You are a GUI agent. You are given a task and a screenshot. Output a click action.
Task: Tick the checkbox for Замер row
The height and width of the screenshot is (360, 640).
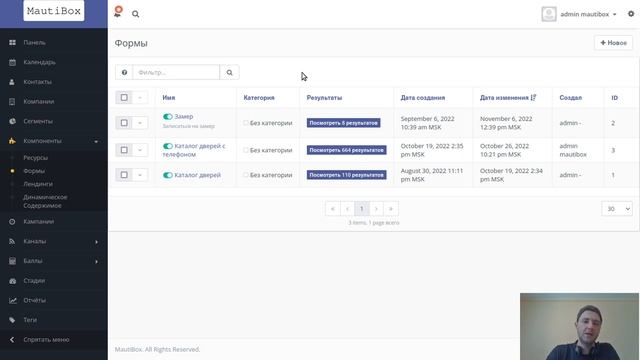124,123
